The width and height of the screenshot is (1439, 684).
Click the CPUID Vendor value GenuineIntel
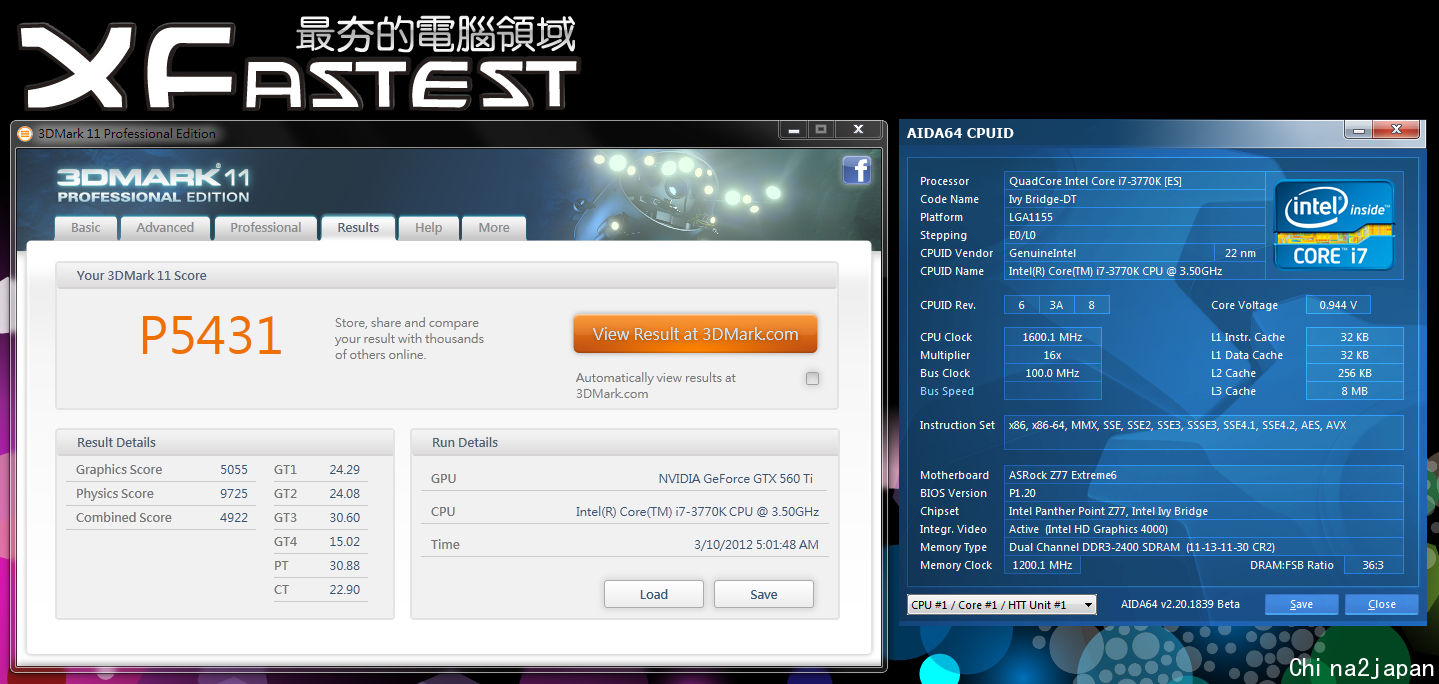click(1109, 253)
